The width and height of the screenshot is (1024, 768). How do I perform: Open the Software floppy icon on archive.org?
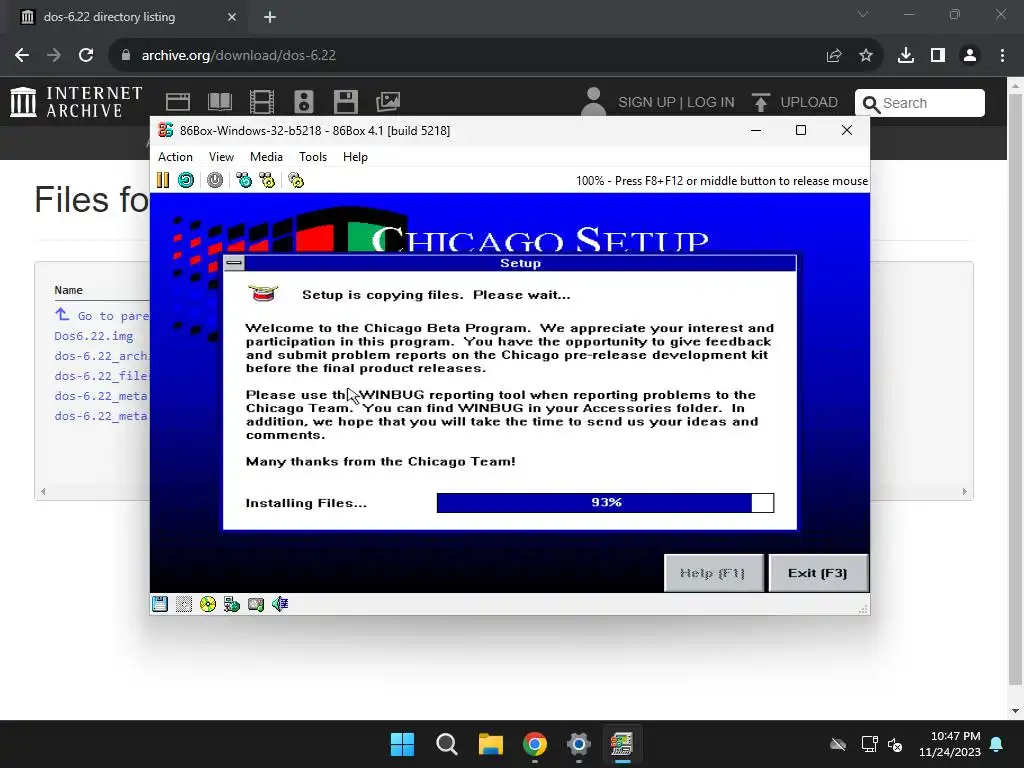pyautogui.click(x=345, y=102)
